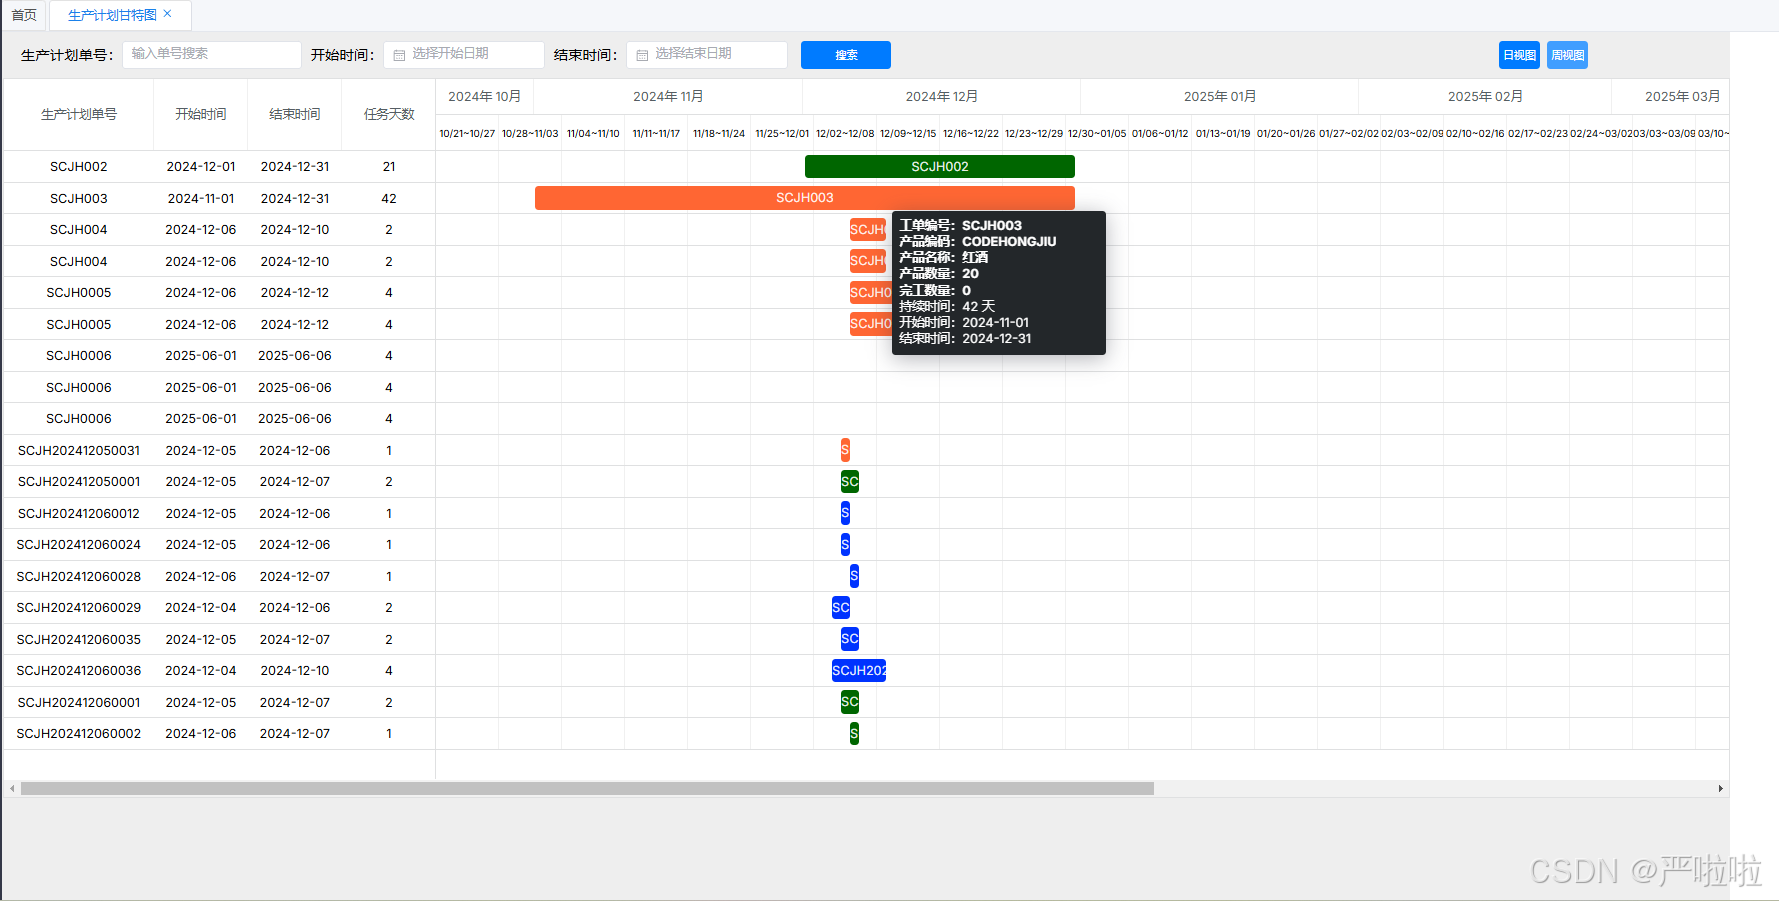Click the 2024年 10月 month header
This screenshot has width=1779, height=901.
click(x=485, y=96)
